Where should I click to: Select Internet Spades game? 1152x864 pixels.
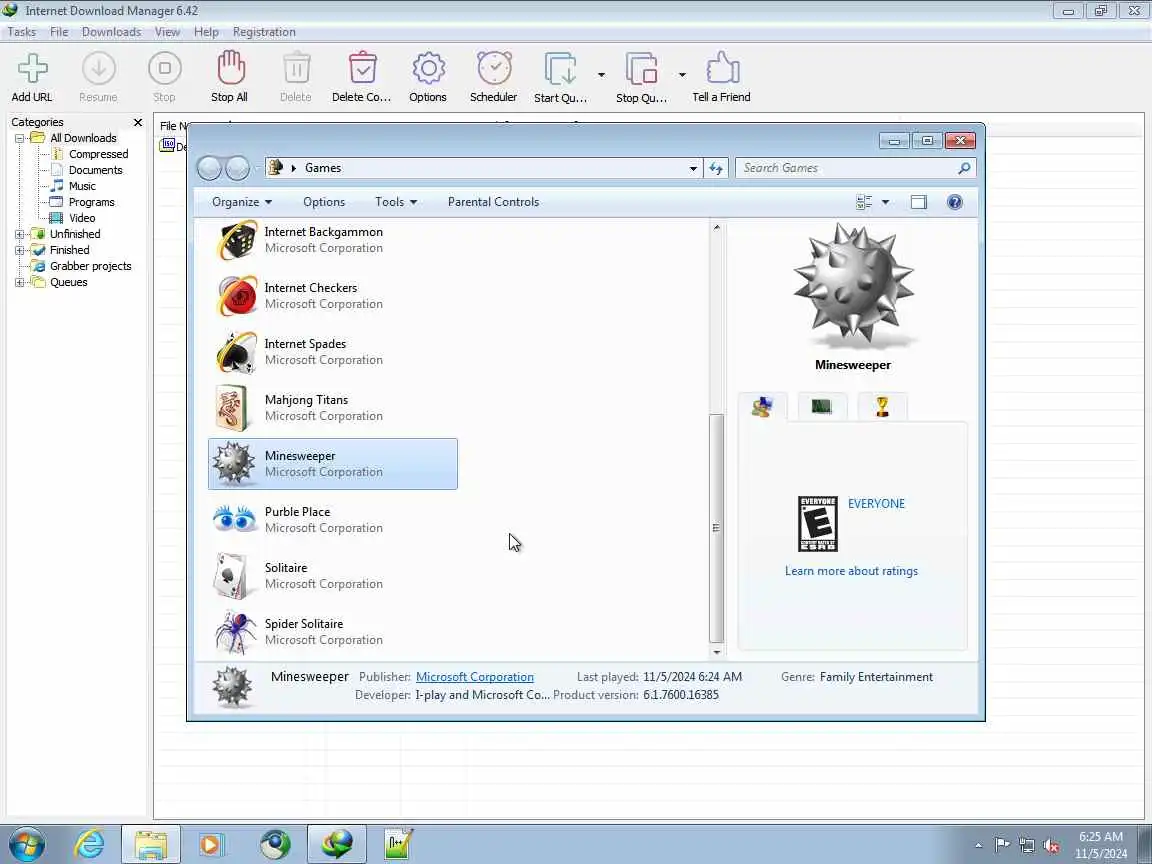(x=333, y=352)
